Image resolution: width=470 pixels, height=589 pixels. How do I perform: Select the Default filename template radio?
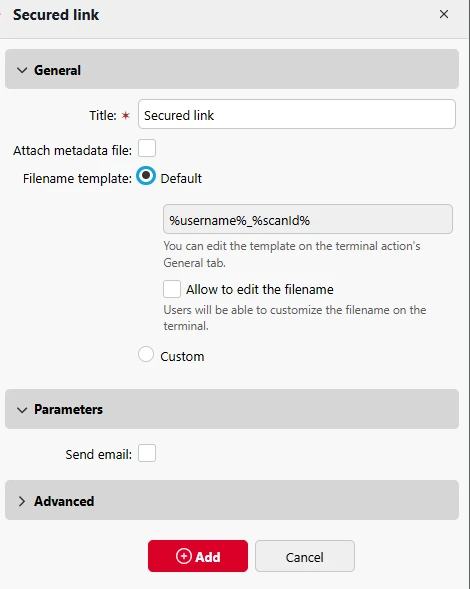coord(146,176)
